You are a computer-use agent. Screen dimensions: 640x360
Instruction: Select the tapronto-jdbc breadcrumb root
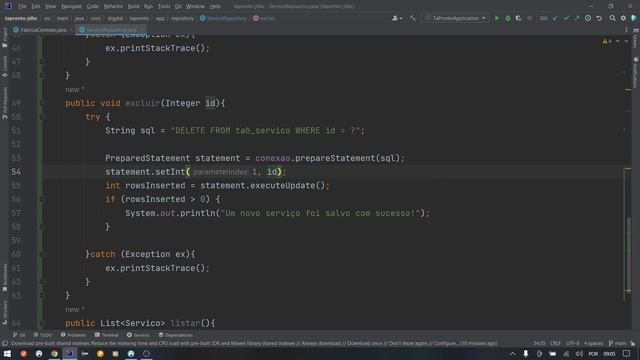21,18
